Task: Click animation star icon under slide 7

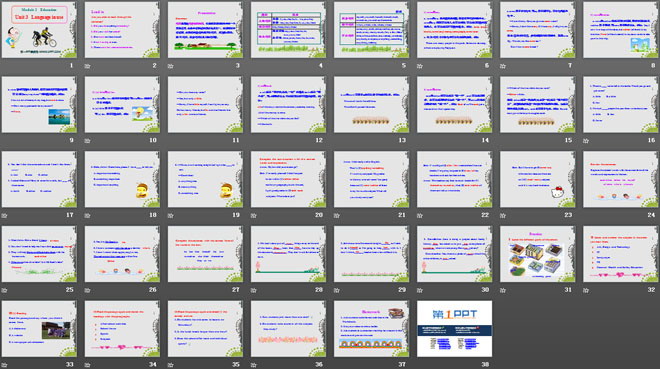Action: pos(503,66)
